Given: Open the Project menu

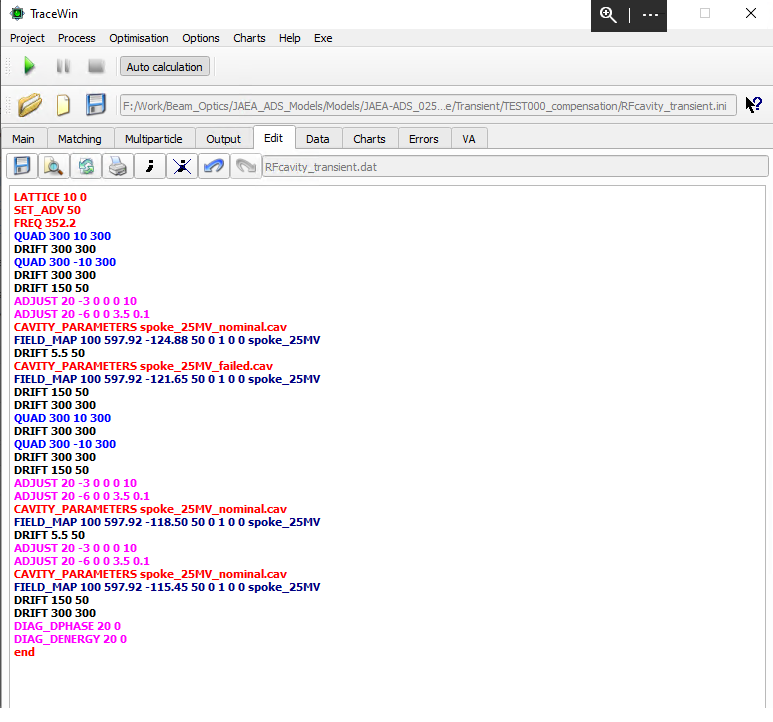Looking at the screenshot, I should (x=27, y=38).
